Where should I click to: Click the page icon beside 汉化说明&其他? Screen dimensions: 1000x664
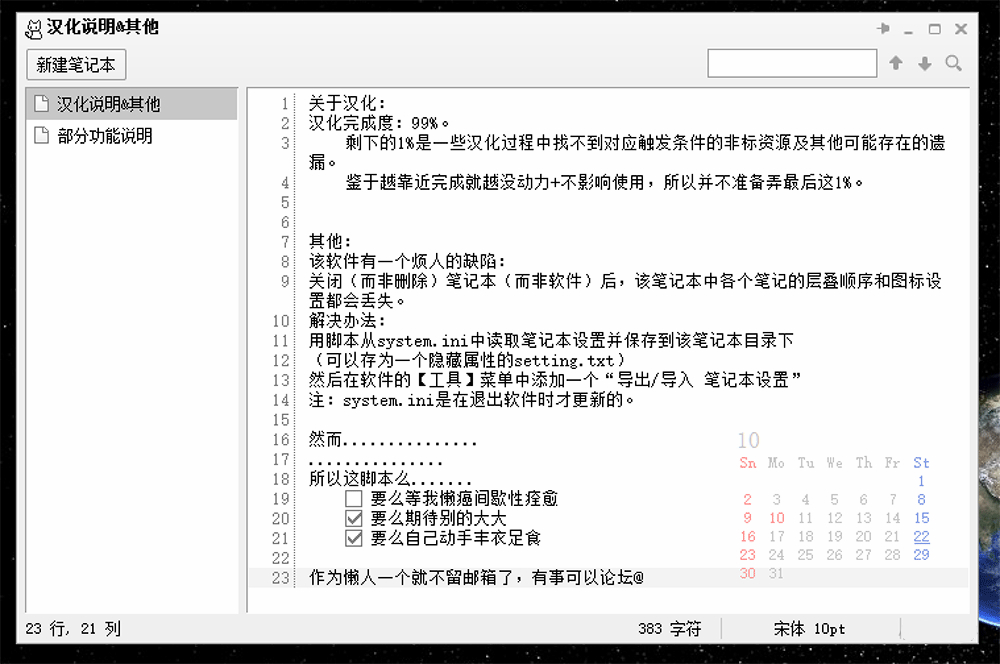pyautogui.click(x=41, y=103)
